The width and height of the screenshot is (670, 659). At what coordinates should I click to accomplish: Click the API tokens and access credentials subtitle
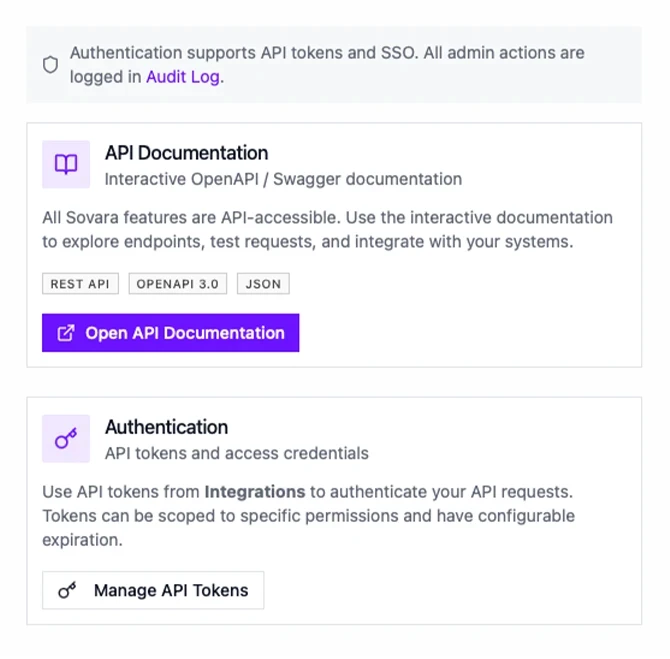click(236, 453)
